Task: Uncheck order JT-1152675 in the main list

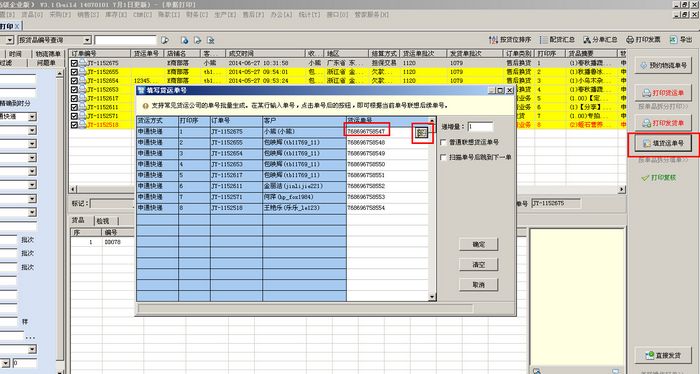Action: 74,63
